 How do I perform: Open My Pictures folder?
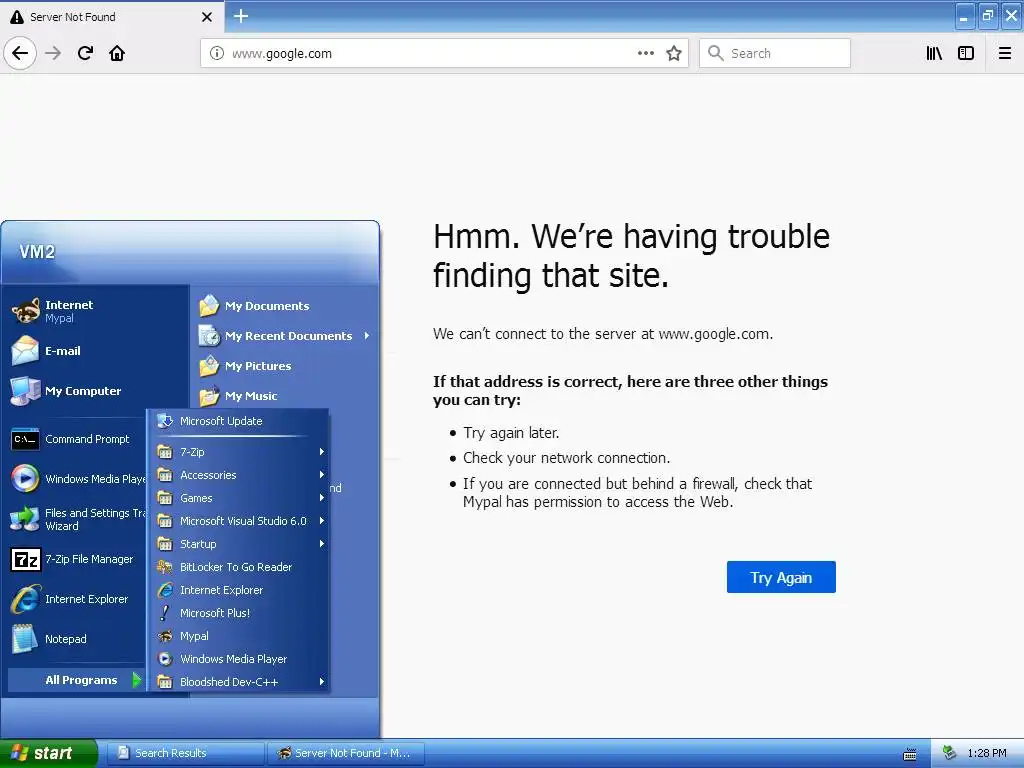click(286, 366)
